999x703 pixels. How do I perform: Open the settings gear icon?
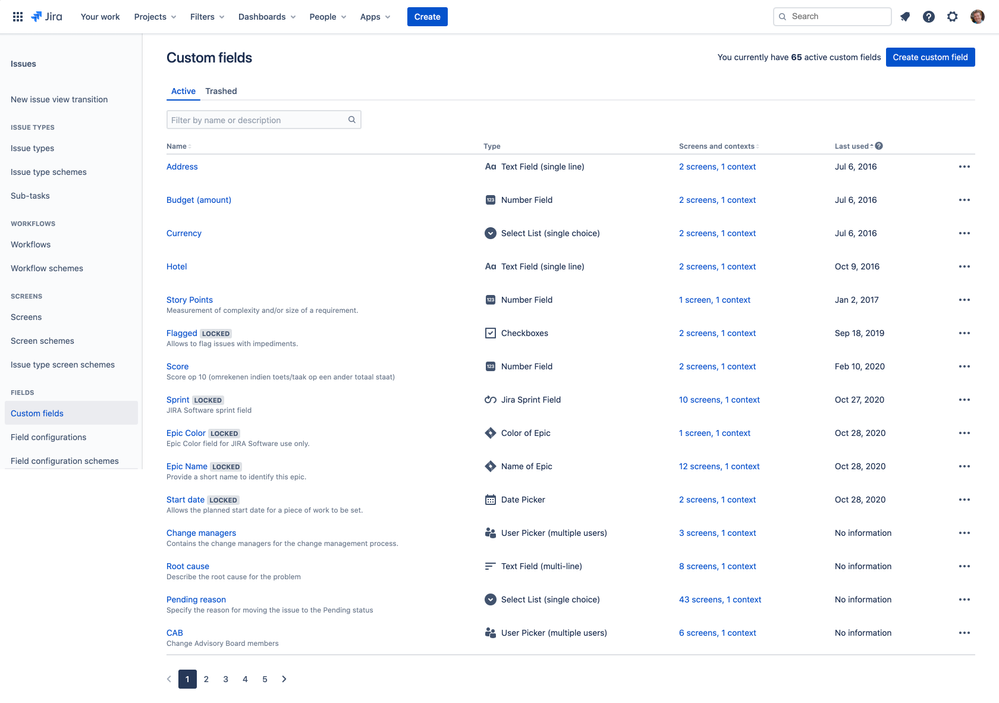click(x=952, y=17)
